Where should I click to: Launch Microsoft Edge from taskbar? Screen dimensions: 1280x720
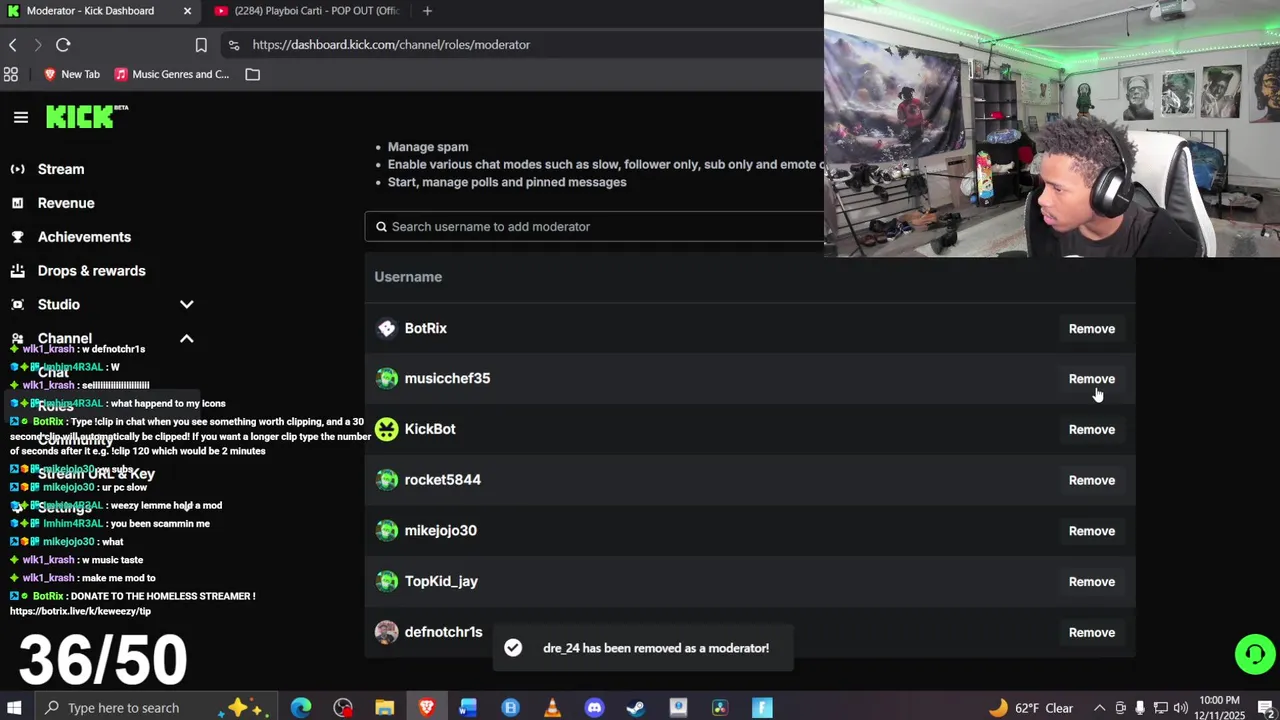(301, 708)
